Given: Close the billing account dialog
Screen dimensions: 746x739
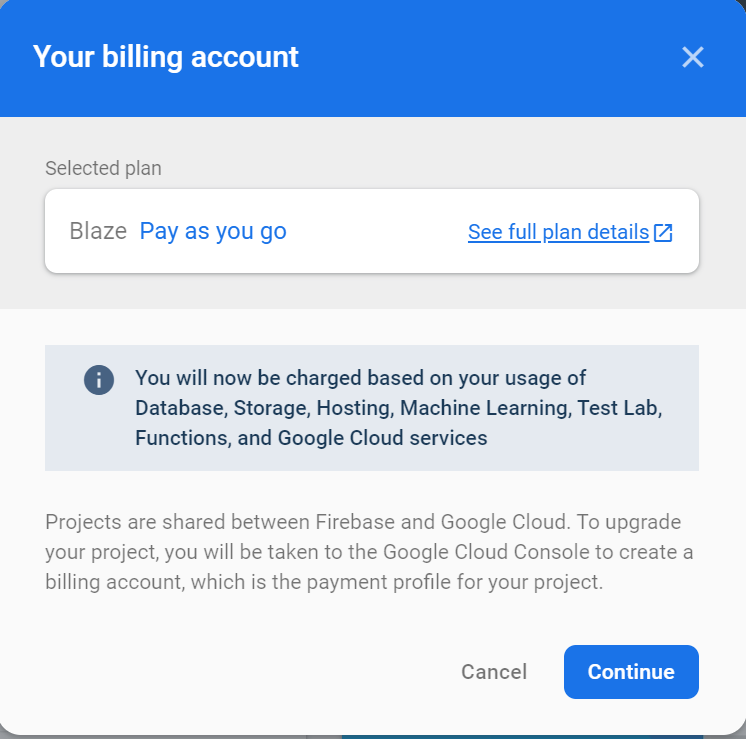Looking at the screenshot, I should 693,57.
